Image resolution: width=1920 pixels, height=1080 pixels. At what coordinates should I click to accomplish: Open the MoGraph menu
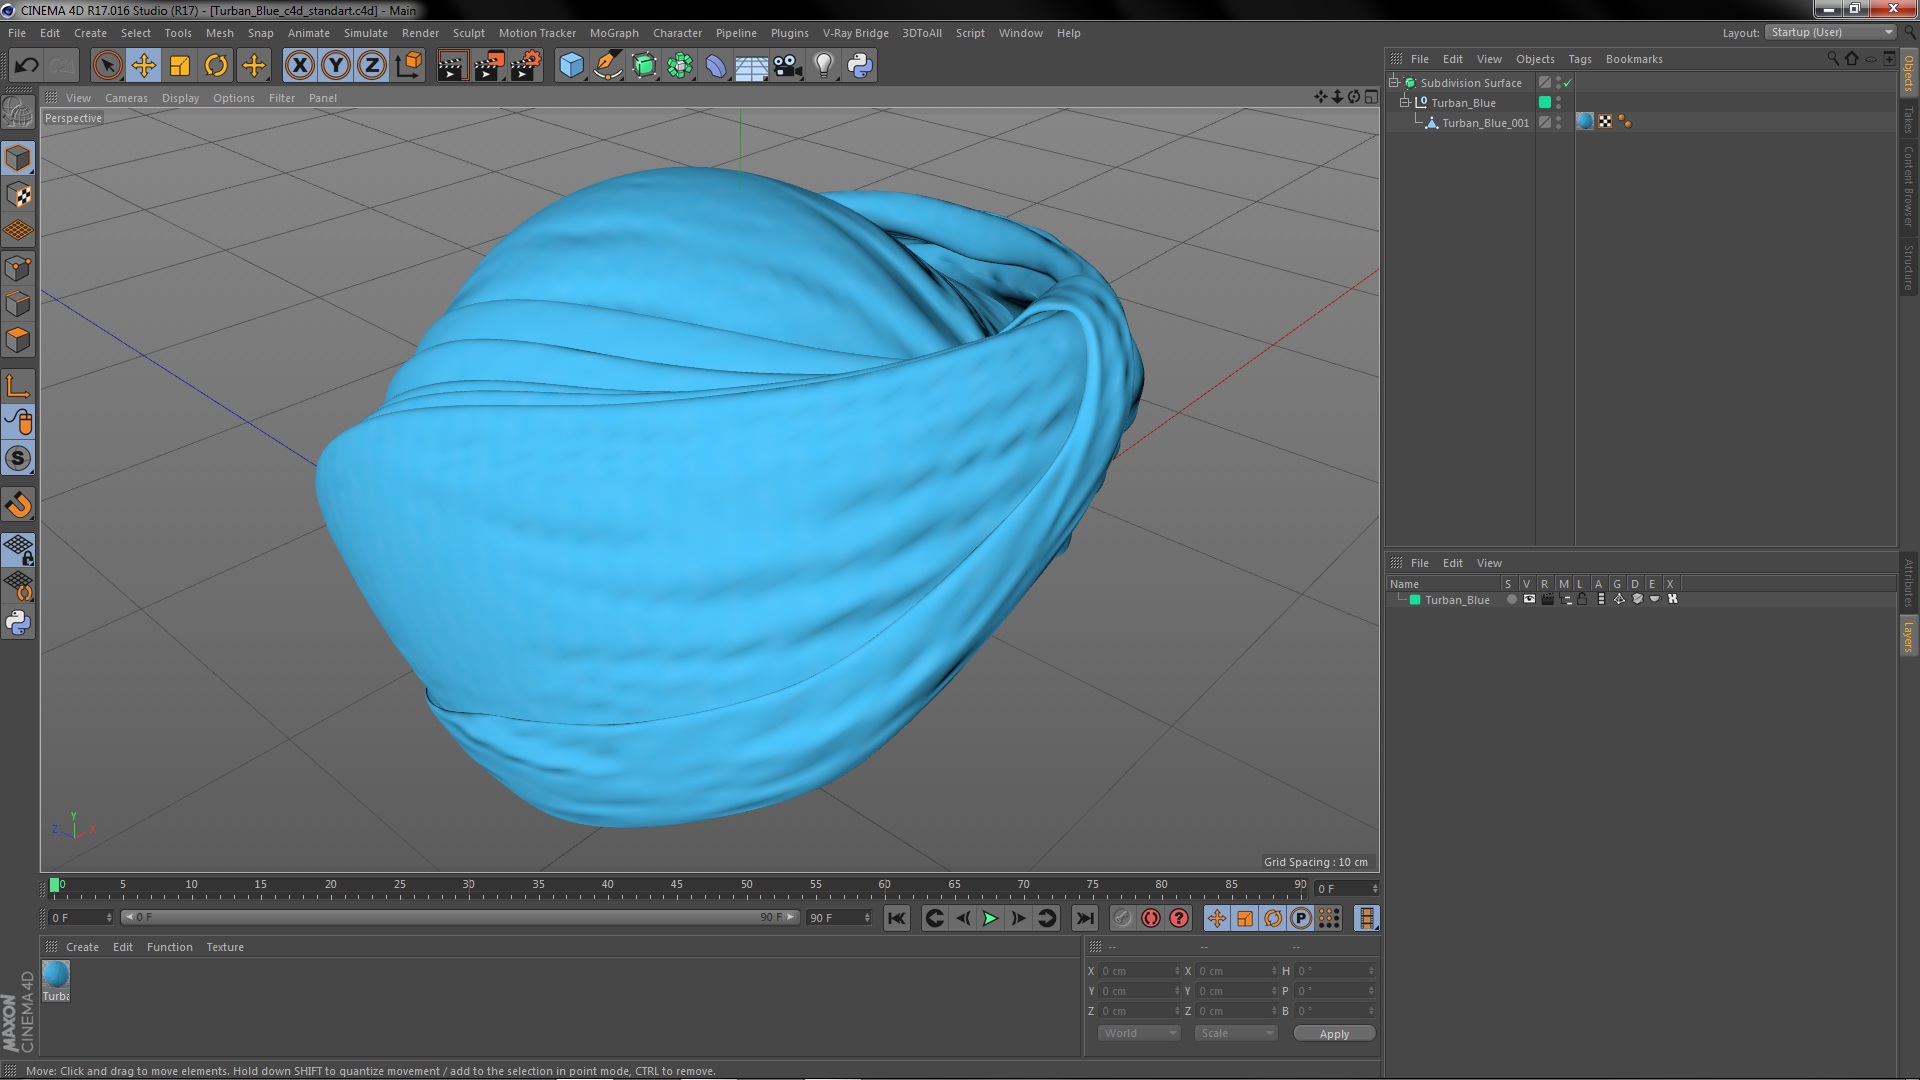pos(613,33)
